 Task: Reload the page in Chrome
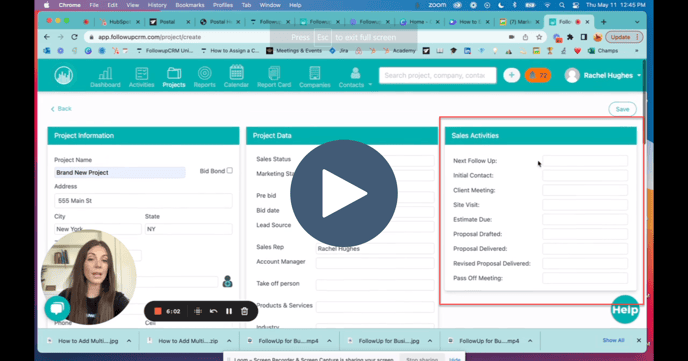coord(74,37)
